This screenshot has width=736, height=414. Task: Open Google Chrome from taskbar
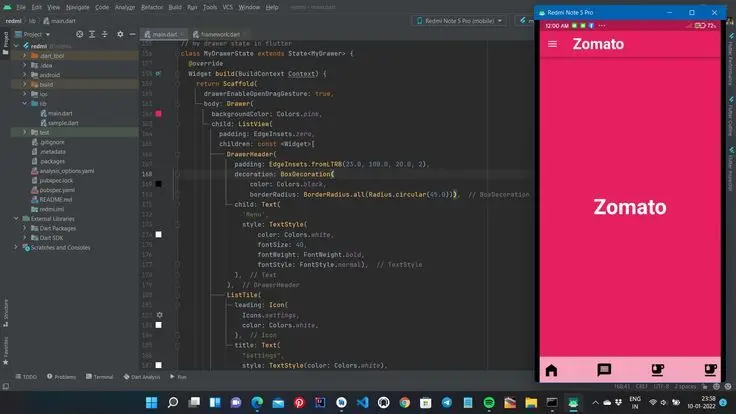pyautogui.click(x=405, y=402)
